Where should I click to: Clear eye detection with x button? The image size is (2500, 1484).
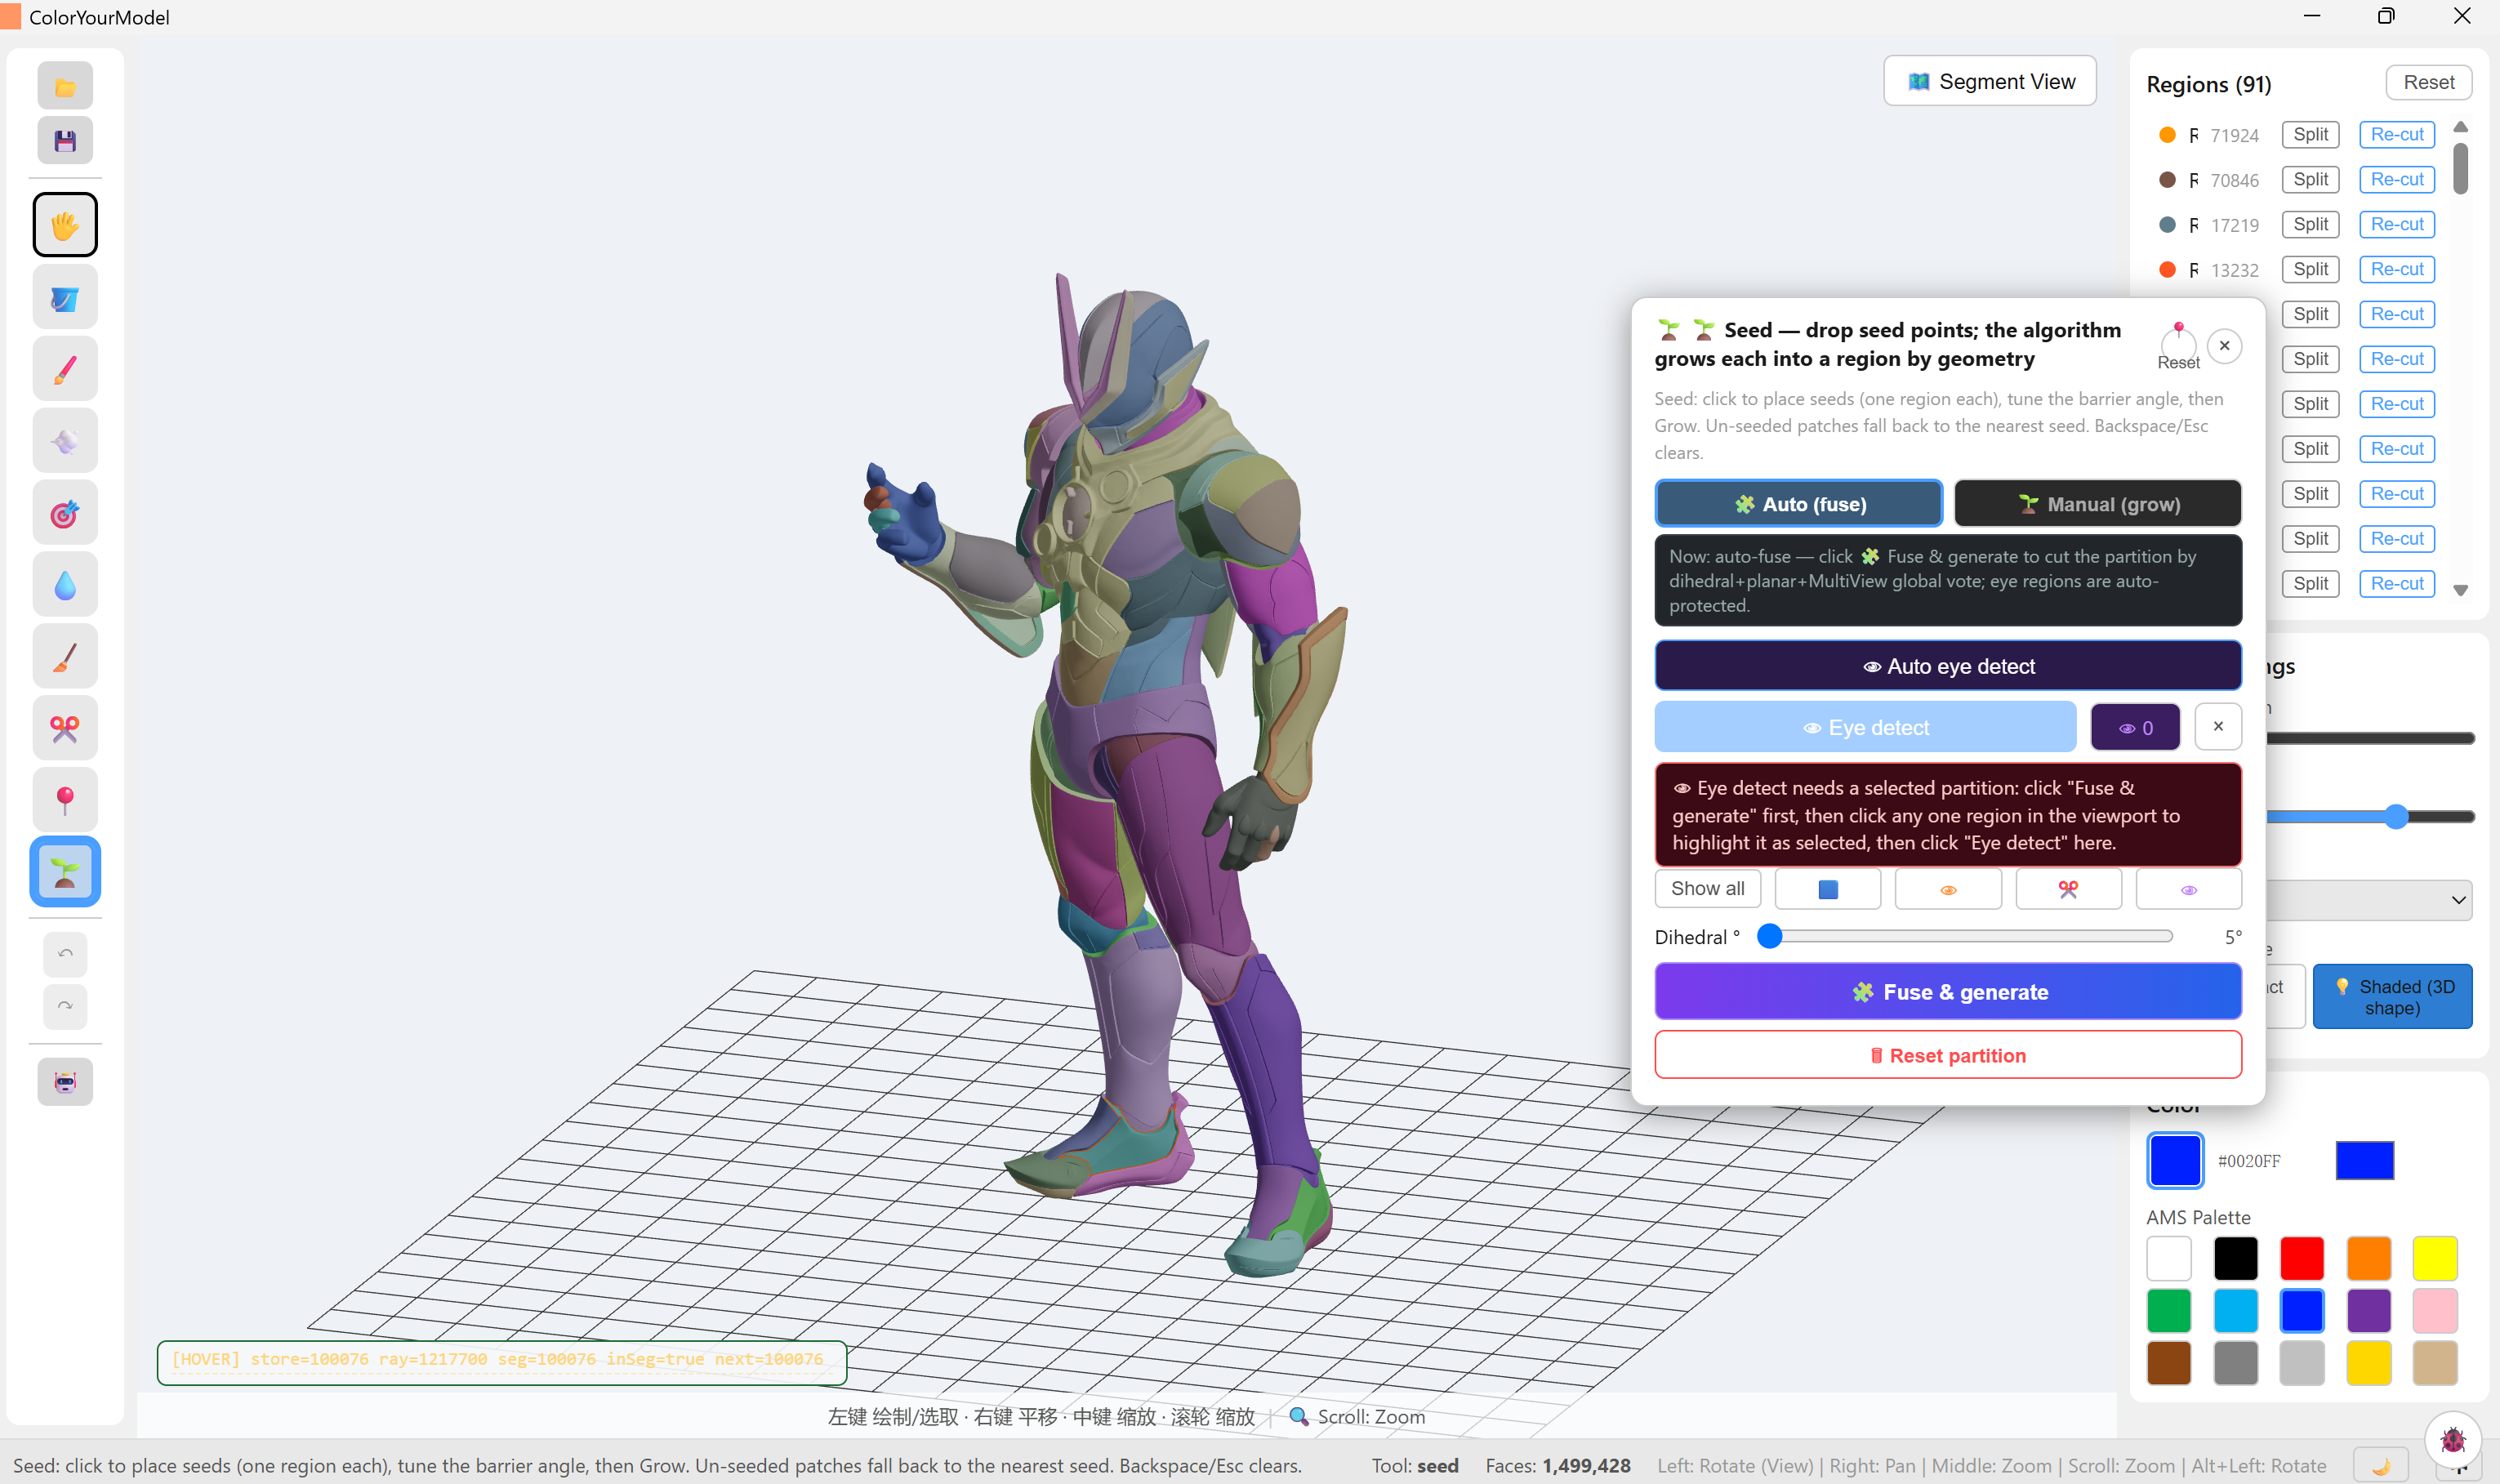point(2218,726)
